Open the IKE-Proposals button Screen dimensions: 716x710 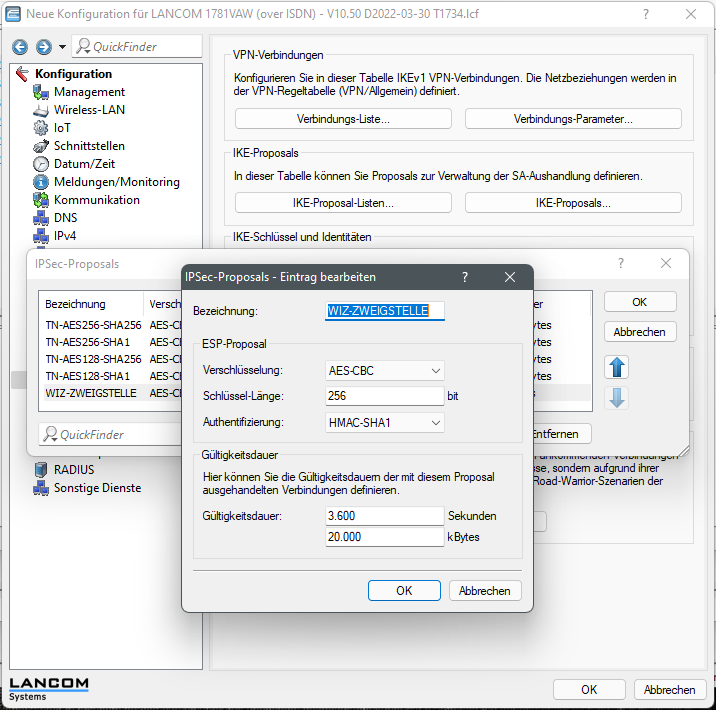tap(573, 203)
